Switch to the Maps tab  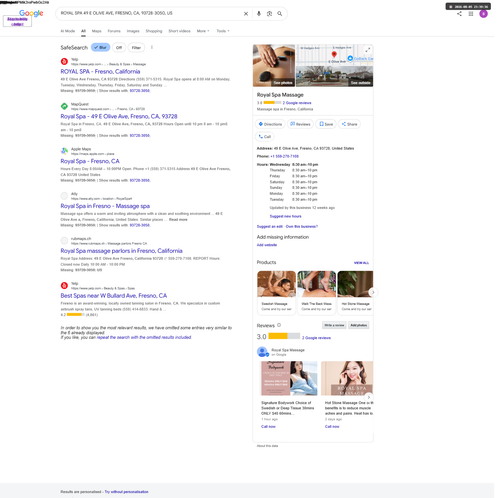click(x=96, y=31)
